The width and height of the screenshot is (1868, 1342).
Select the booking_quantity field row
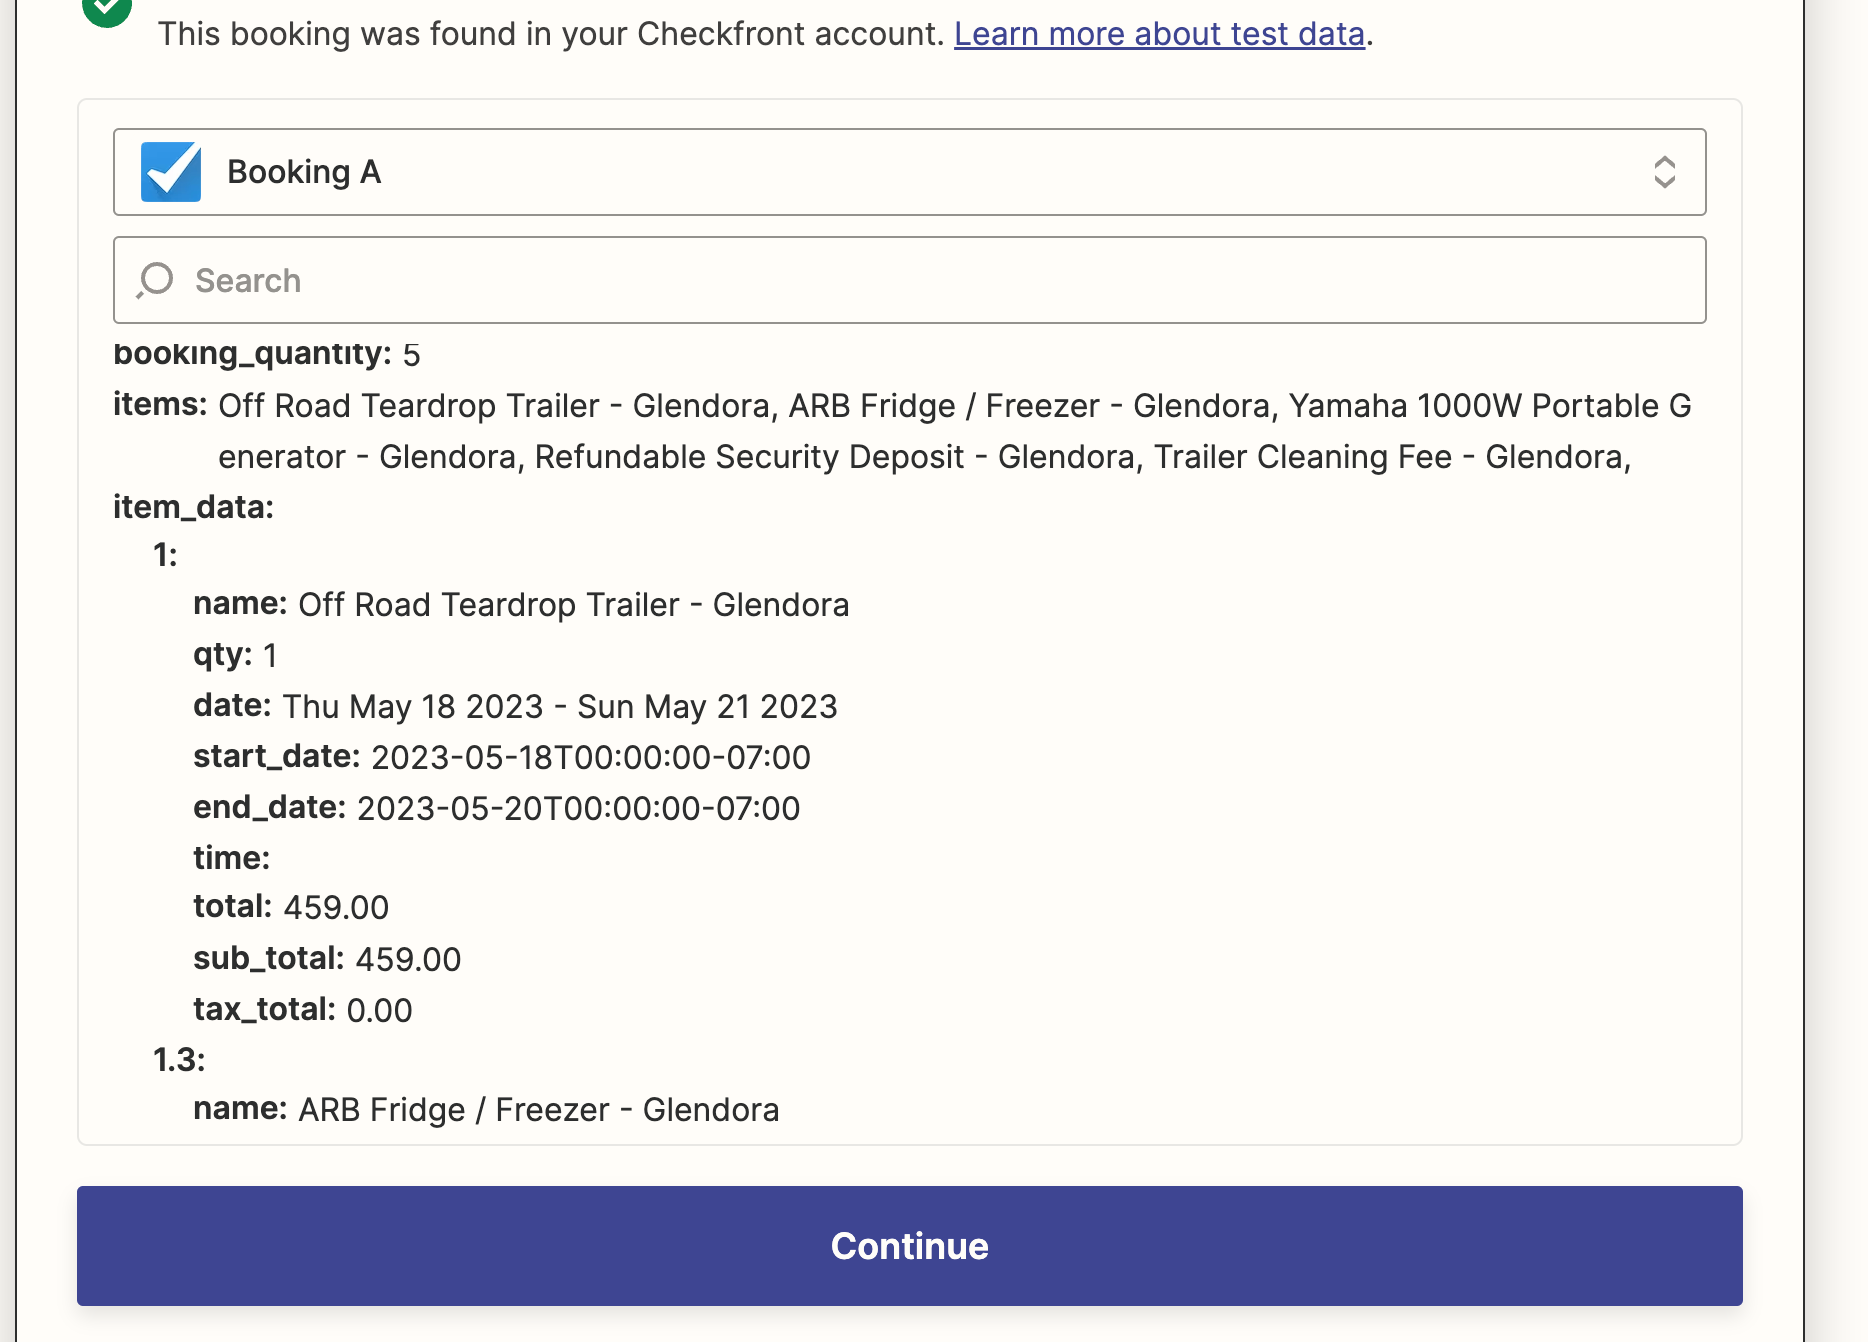(266, 354)
